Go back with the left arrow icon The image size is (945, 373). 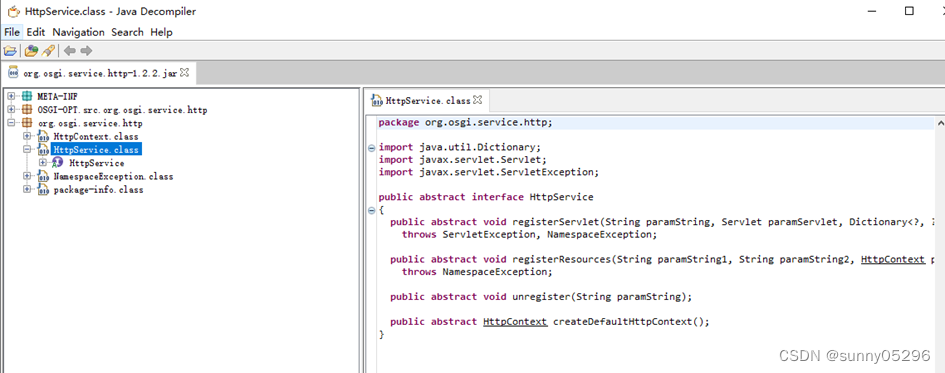coord(69,51)
